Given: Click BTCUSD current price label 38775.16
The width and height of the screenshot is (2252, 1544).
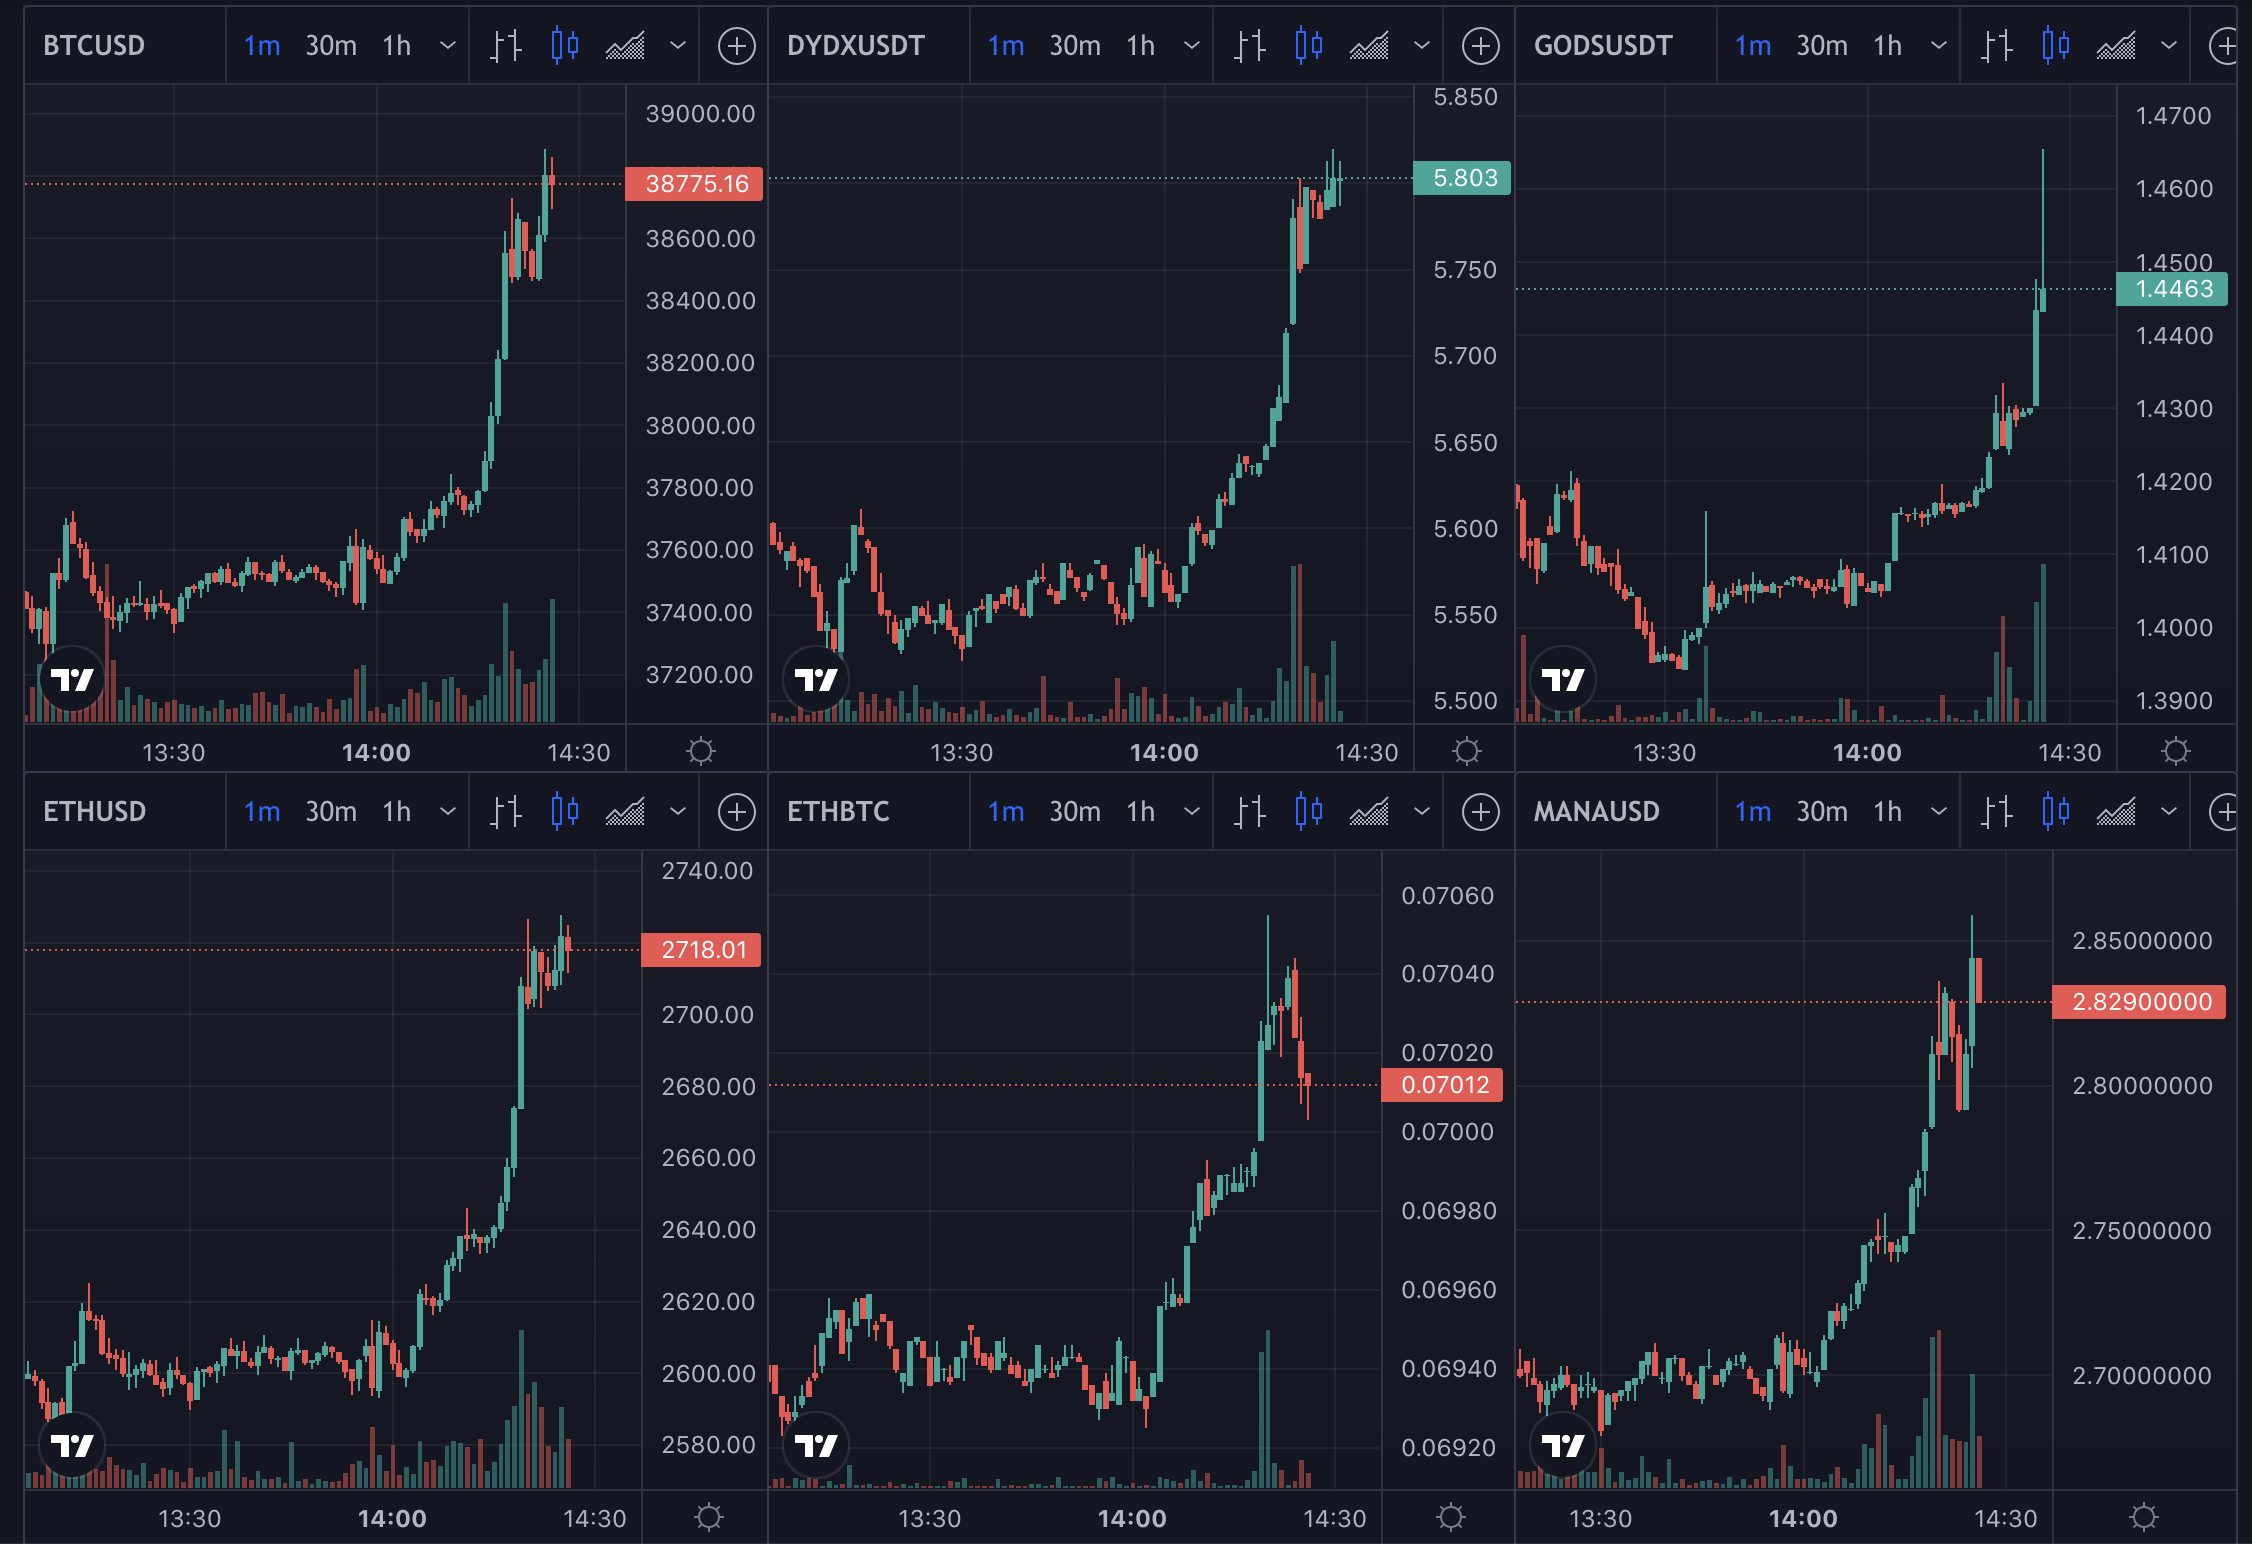Looking at the screenshot, I should (694, 184).
